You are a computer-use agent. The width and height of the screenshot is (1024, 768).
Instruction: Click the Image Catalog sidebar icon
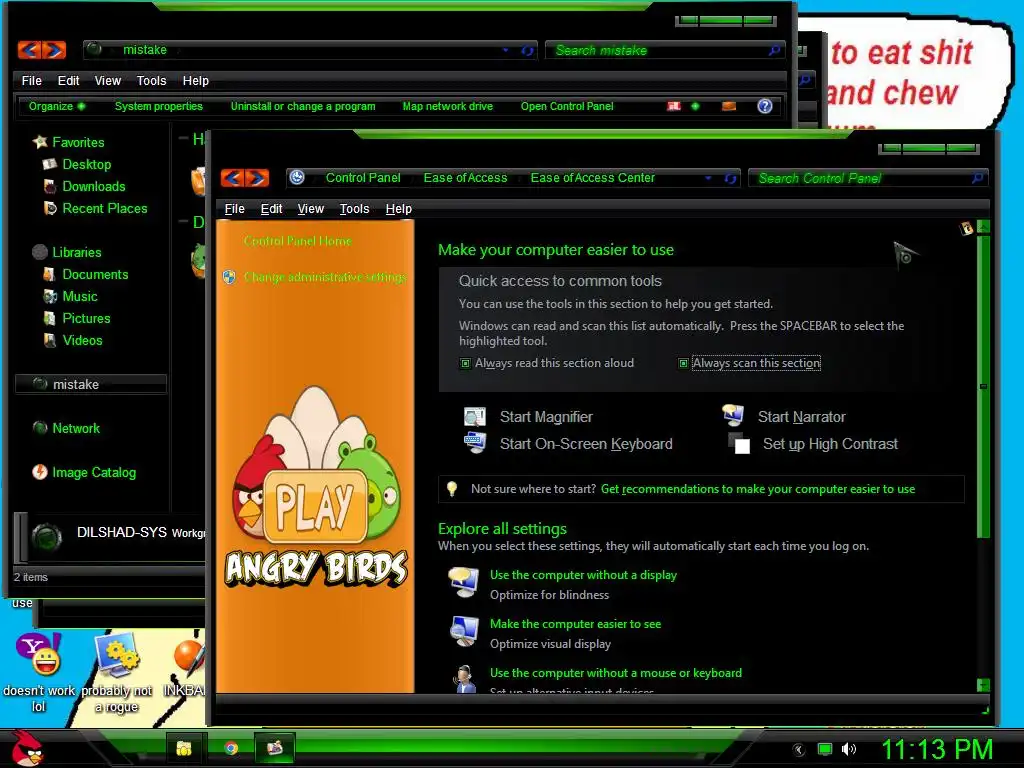pos(40,472)
